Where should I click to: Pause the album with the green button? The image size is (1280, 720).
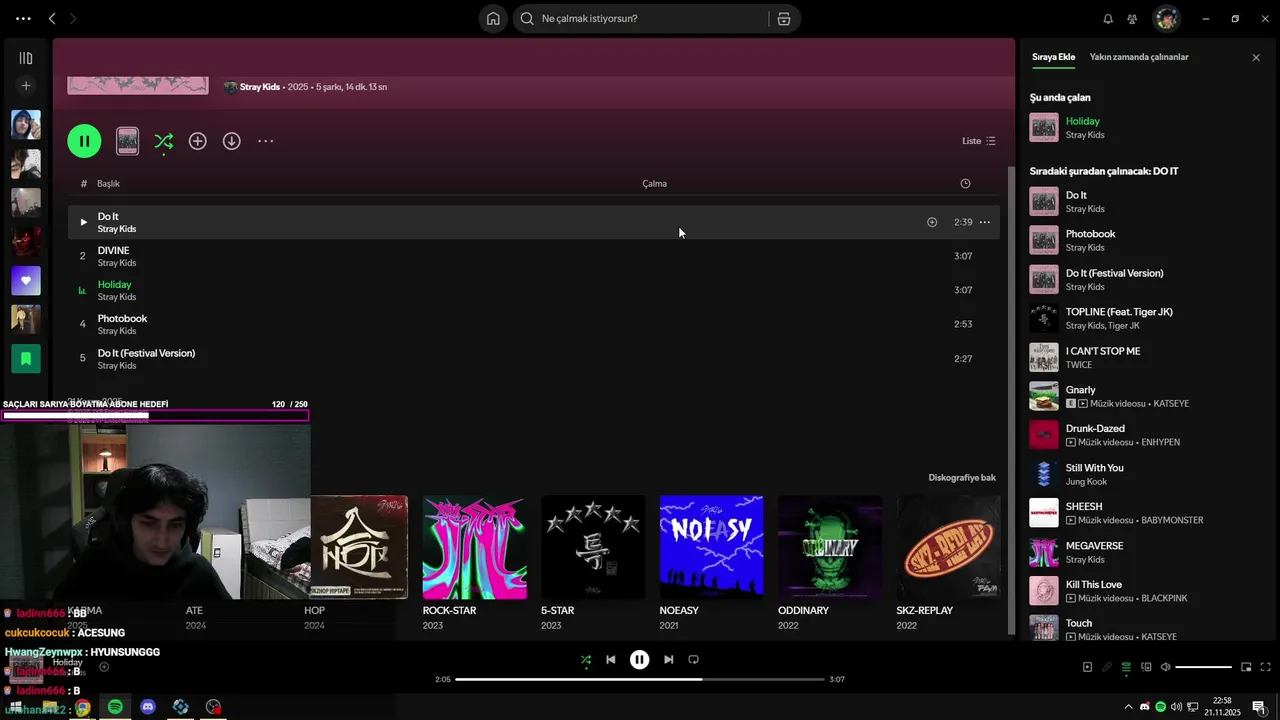84,141
